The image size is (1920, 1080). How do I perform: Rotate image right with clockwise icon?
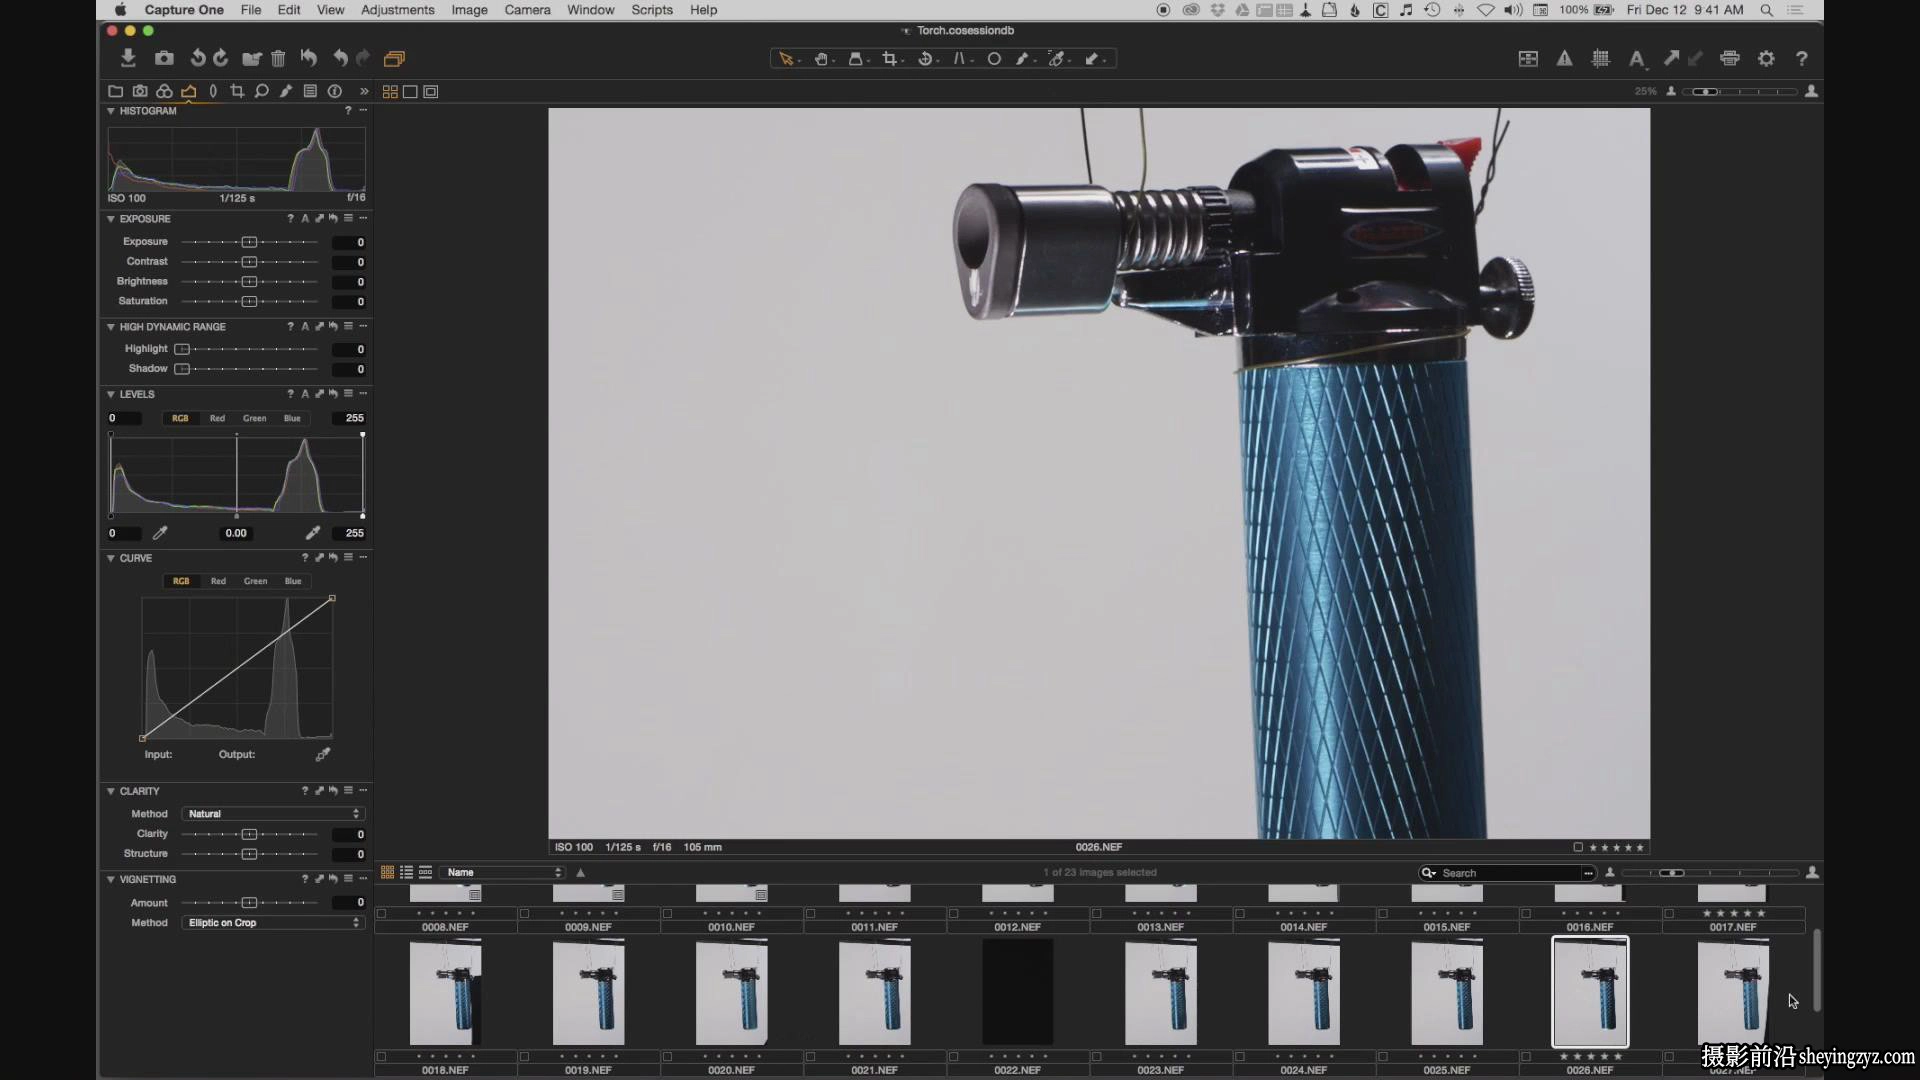[221, 58]
